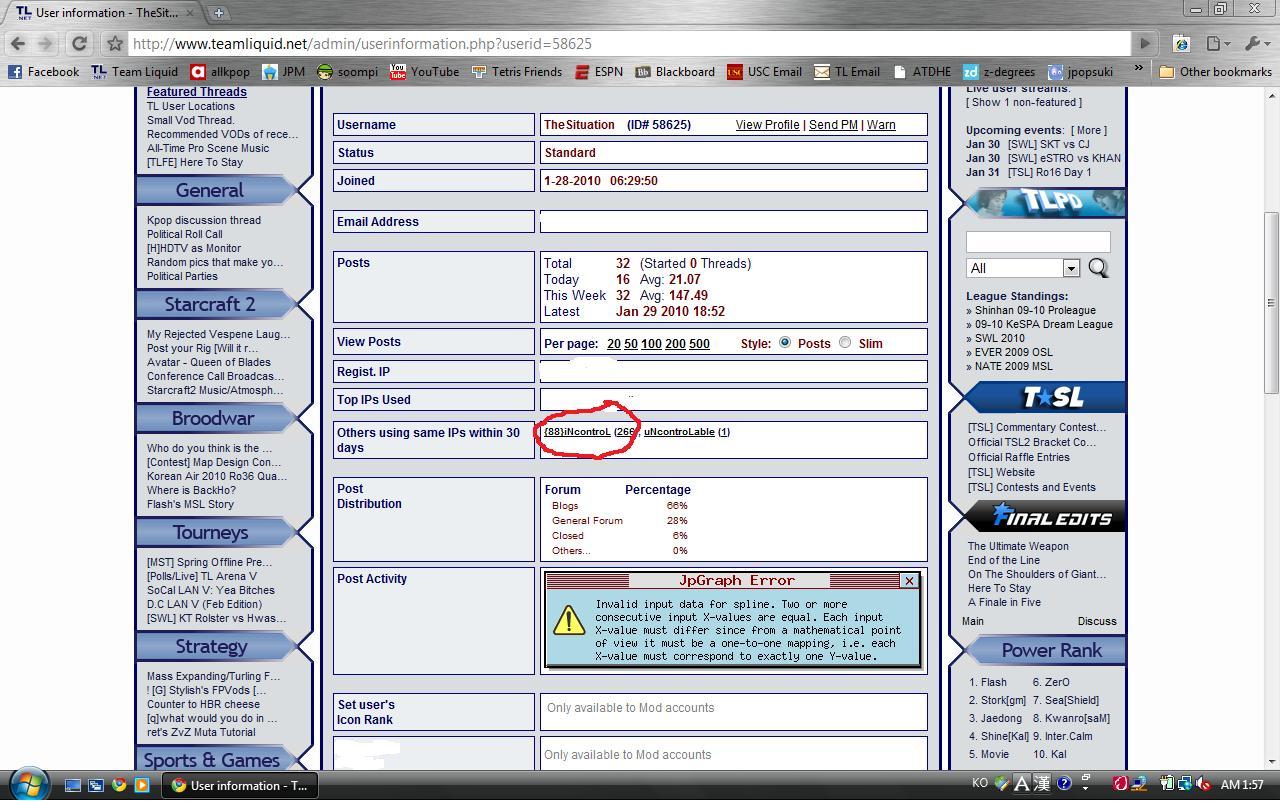Open the Starcraft 2 section header

click(x=210, y=305)
